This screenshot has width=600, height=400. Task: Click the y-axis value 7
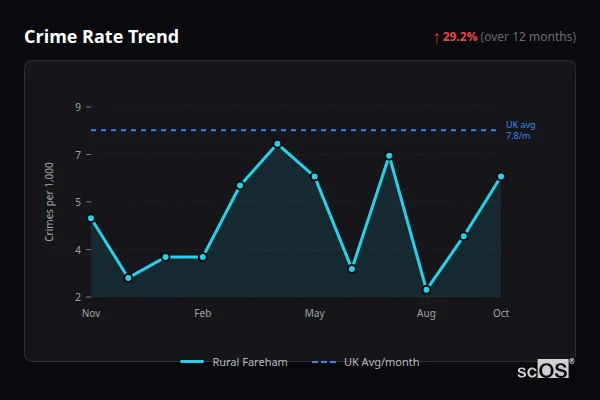(78, 155)
